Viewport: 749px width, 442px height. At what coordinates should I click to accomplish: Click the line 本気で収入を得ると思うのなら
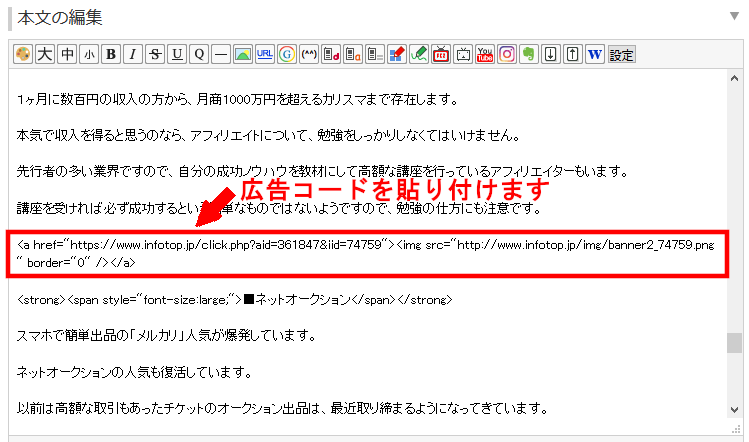pos(268,136)
